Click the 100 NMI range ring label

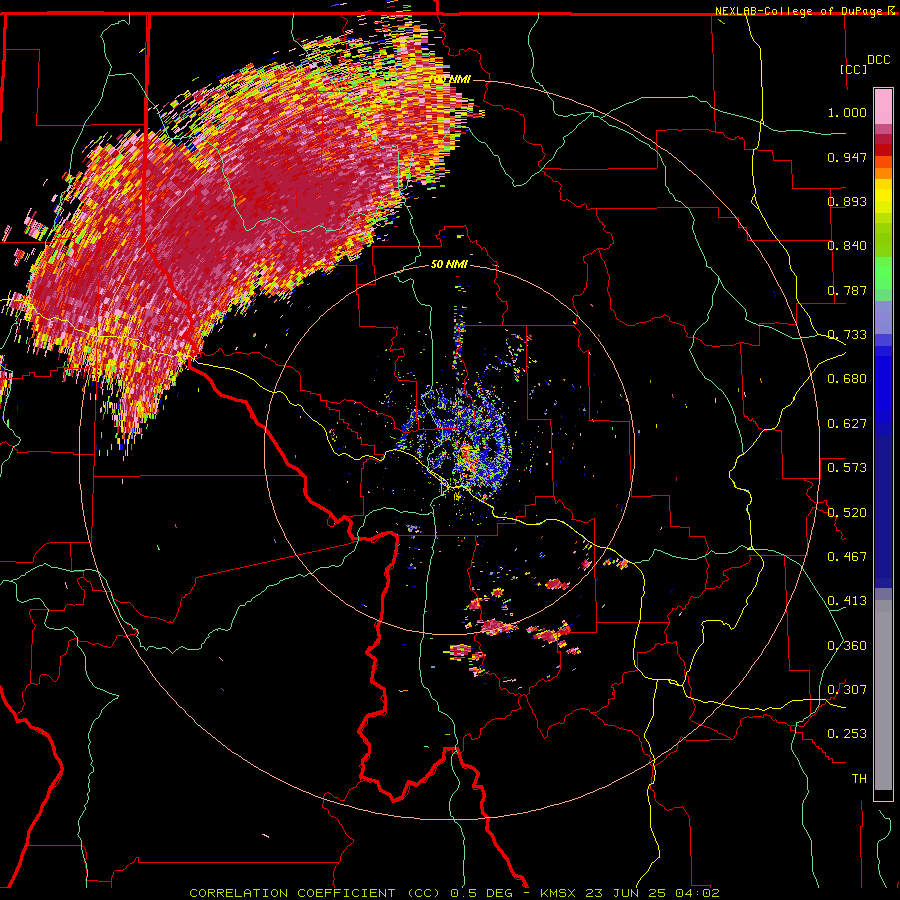(x=450, y=79)
